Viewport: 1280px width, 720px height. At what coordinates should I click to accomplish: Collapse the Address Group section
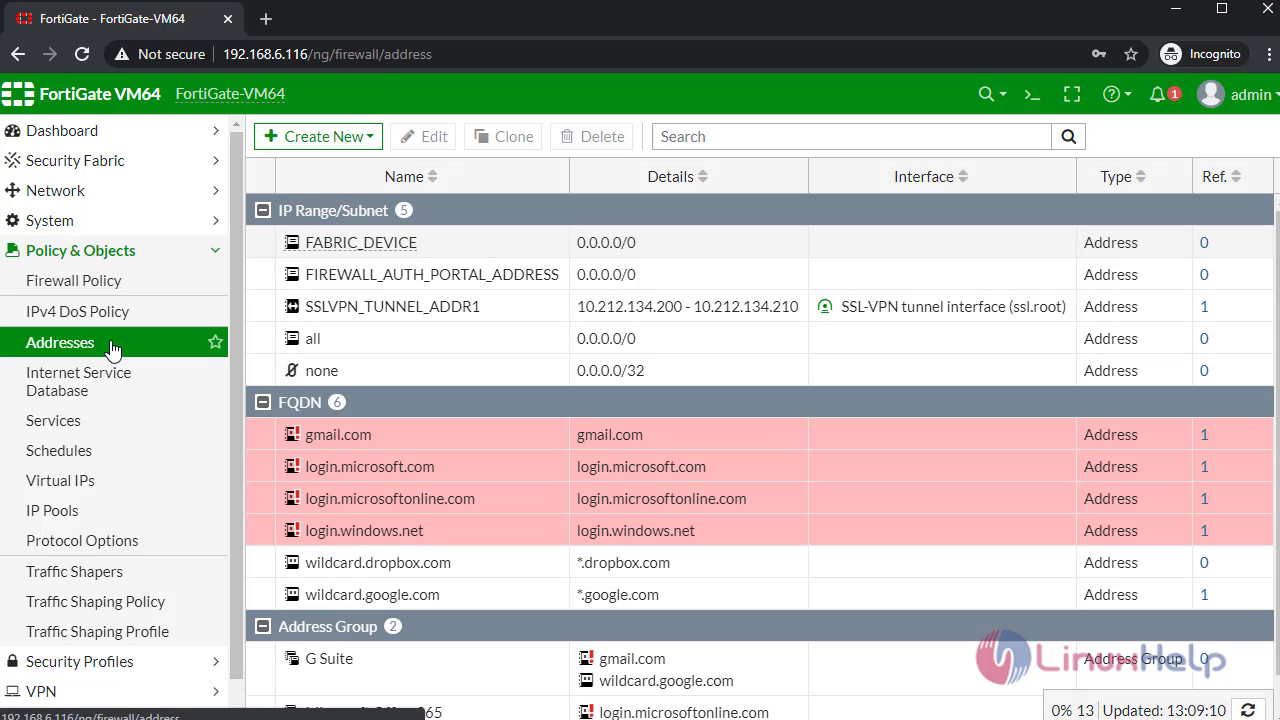point(263,626)
